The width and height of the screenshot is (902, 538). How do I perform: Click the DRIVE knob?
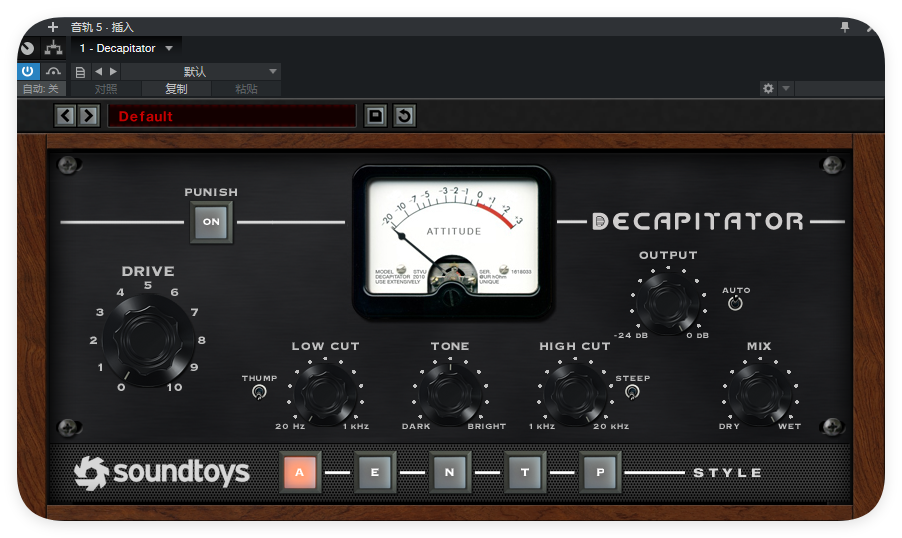click(x=148, y=339)
